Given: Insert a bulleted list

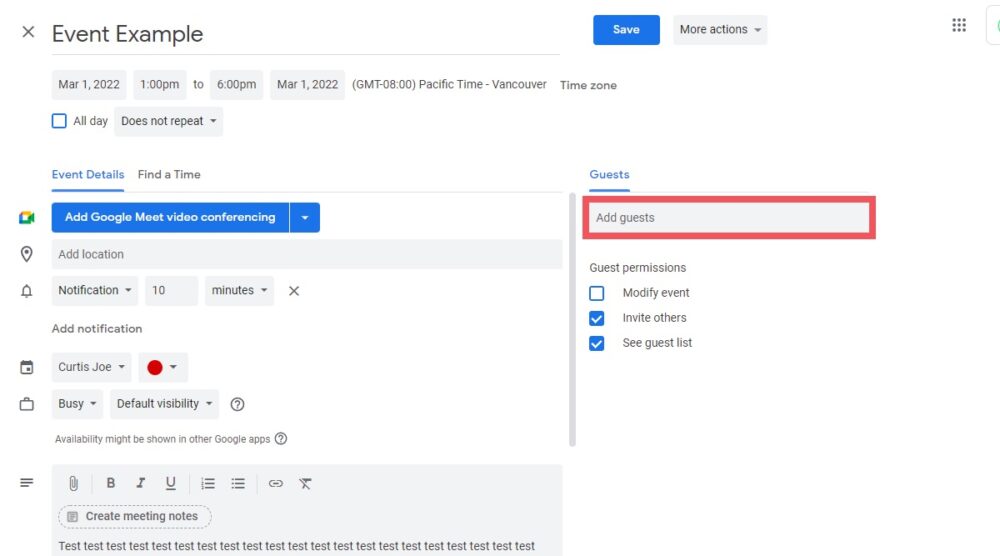Looking at the screenshot, I should (x=238, y=483).
